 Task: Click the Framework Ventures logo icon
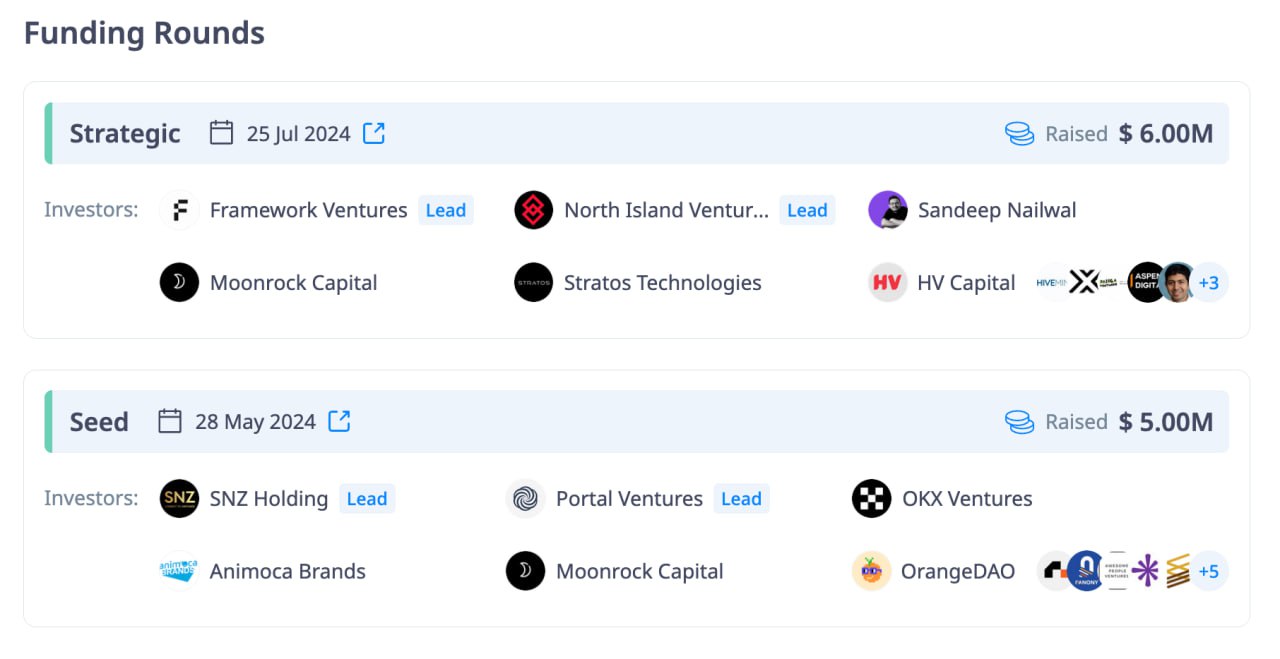tap(180, 211)
